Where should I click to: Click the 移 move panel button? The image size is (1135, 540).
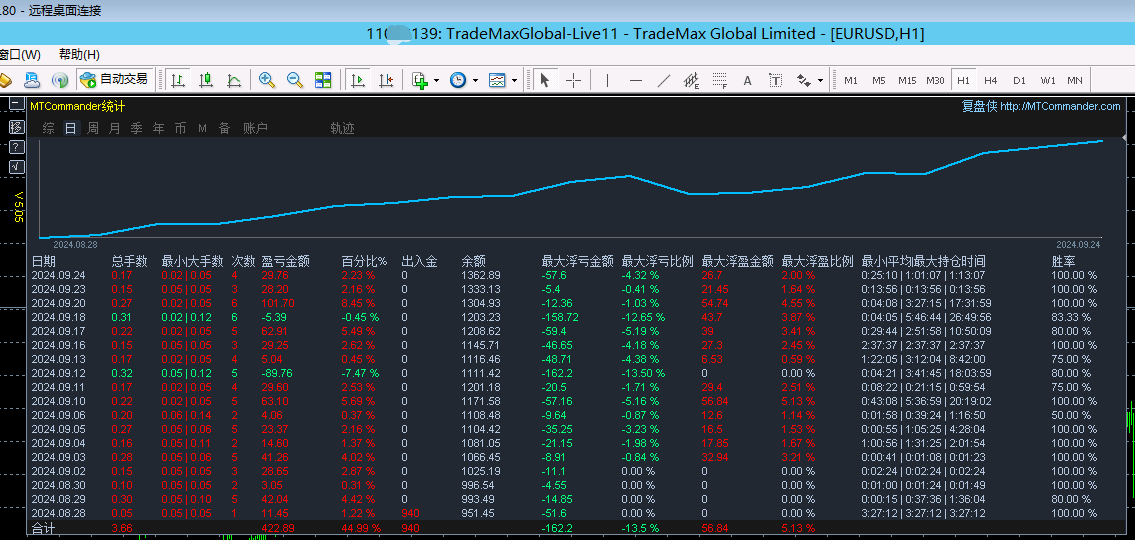pyautogui.click(x=16, y=127)
